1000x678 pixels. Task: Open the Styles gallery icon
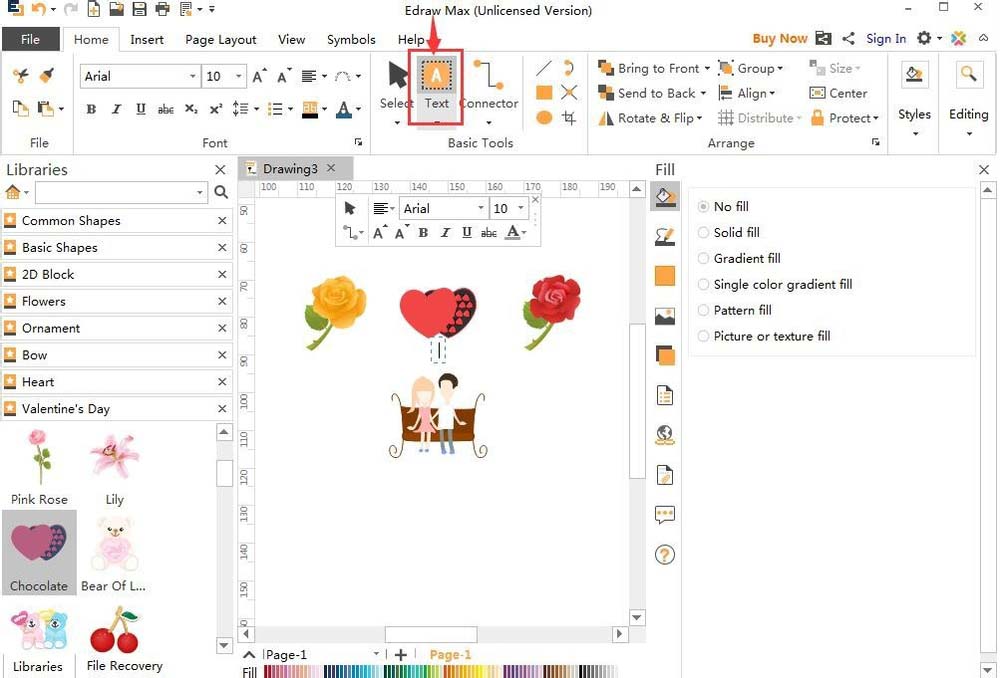(x=913, y=75)
